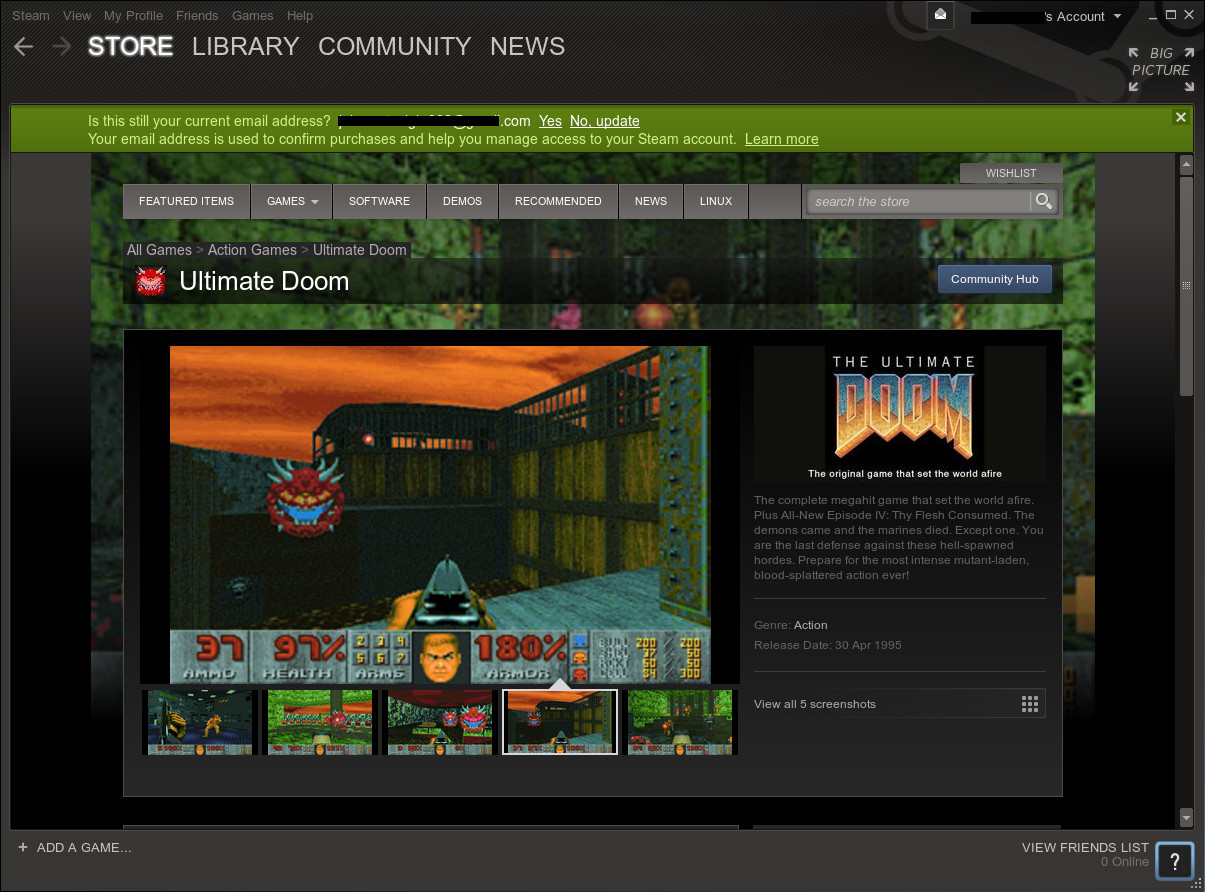Open the WISHLIST button

(1010, 172)
